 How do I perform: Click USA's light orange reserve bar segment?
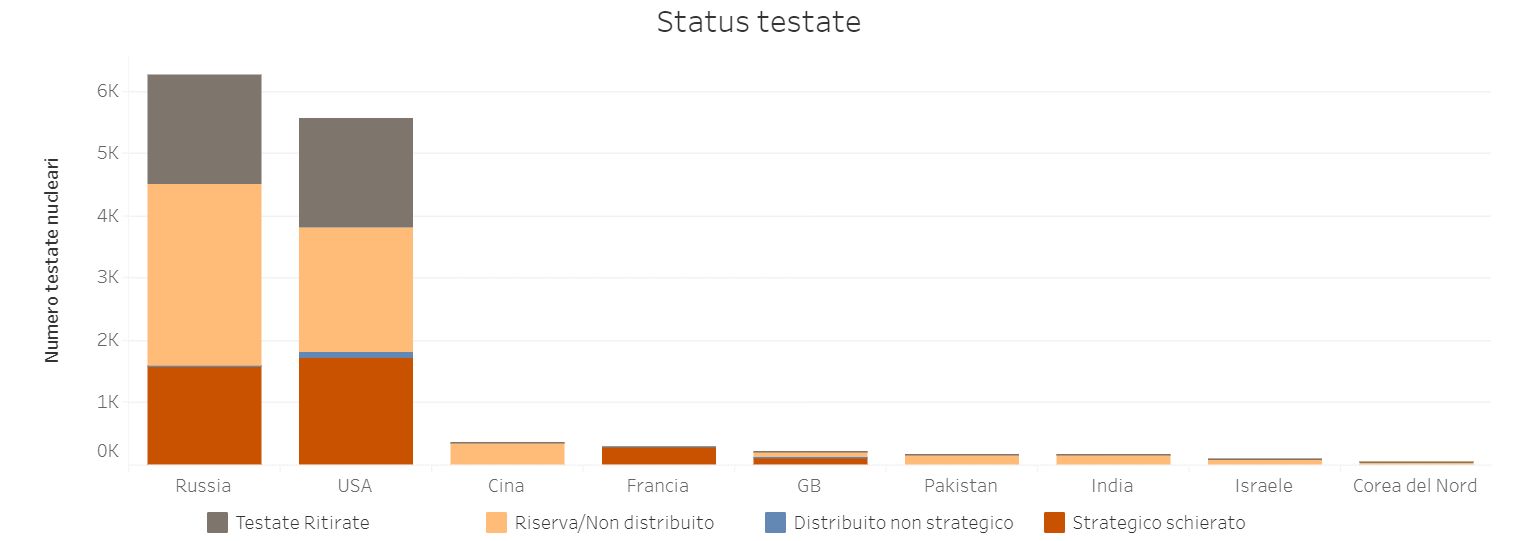pyautogui.click(x=356, y=289)
